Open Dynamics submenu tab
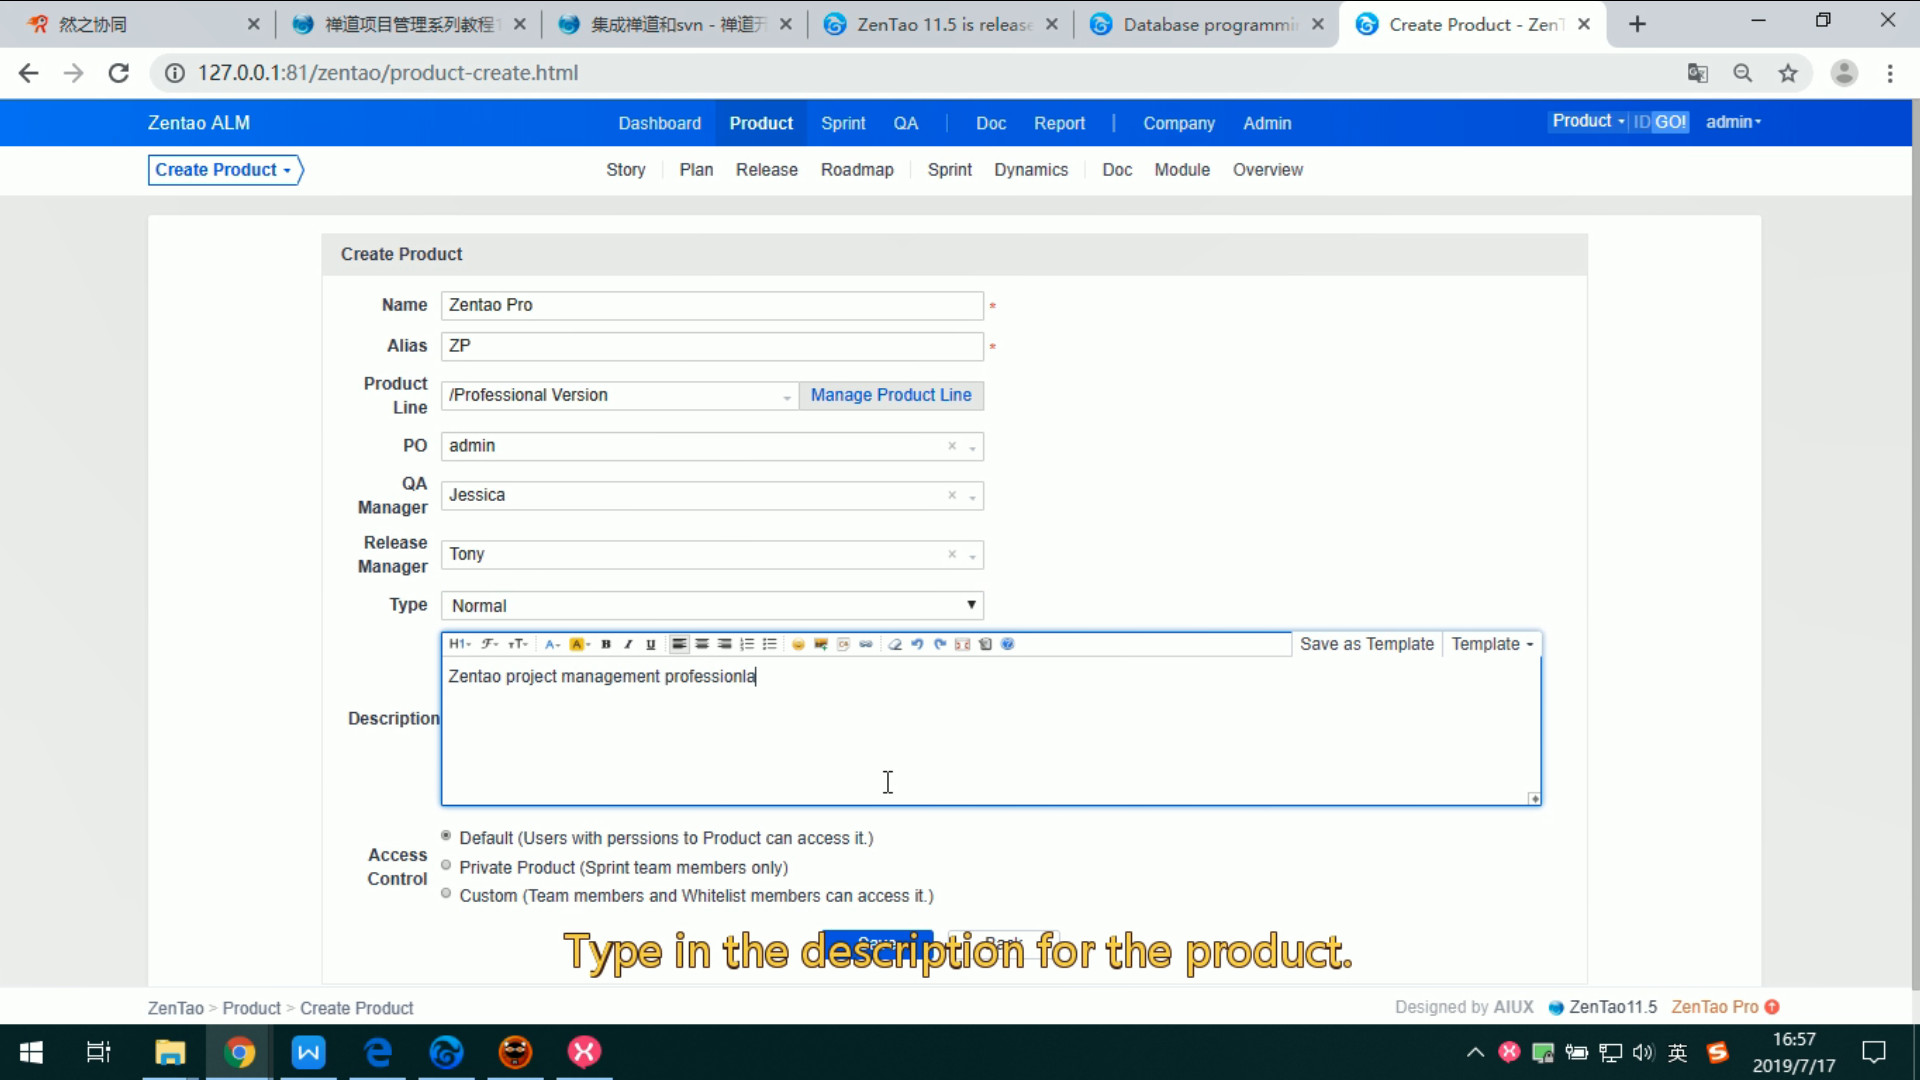The height and width of the screenshot is (1080, 1920). pos(1031,170)
